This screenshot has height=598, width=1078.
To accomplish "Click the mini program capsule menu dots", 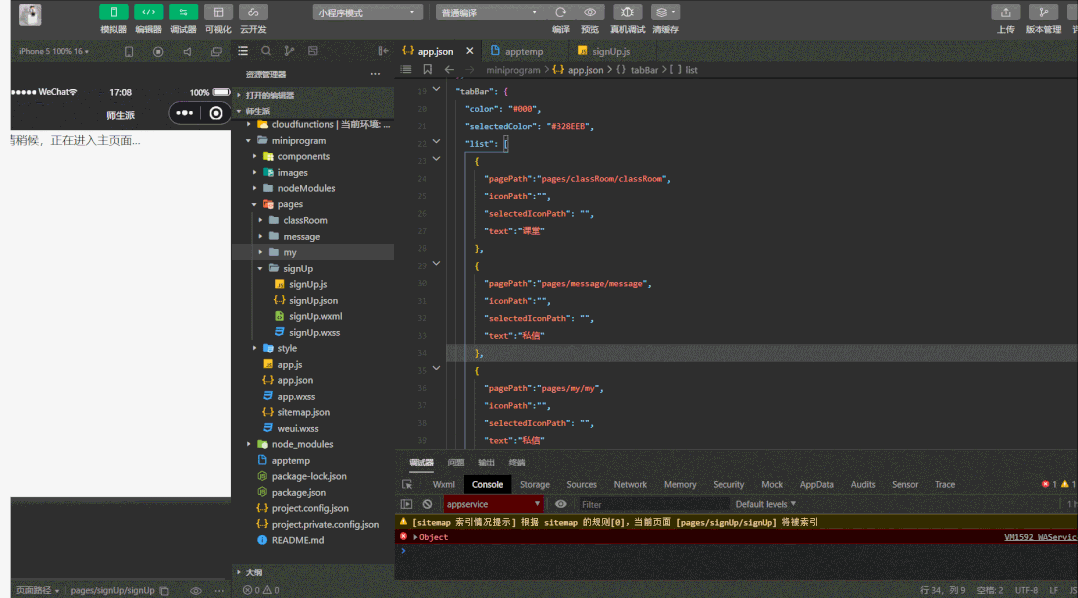I will point(184,113).
